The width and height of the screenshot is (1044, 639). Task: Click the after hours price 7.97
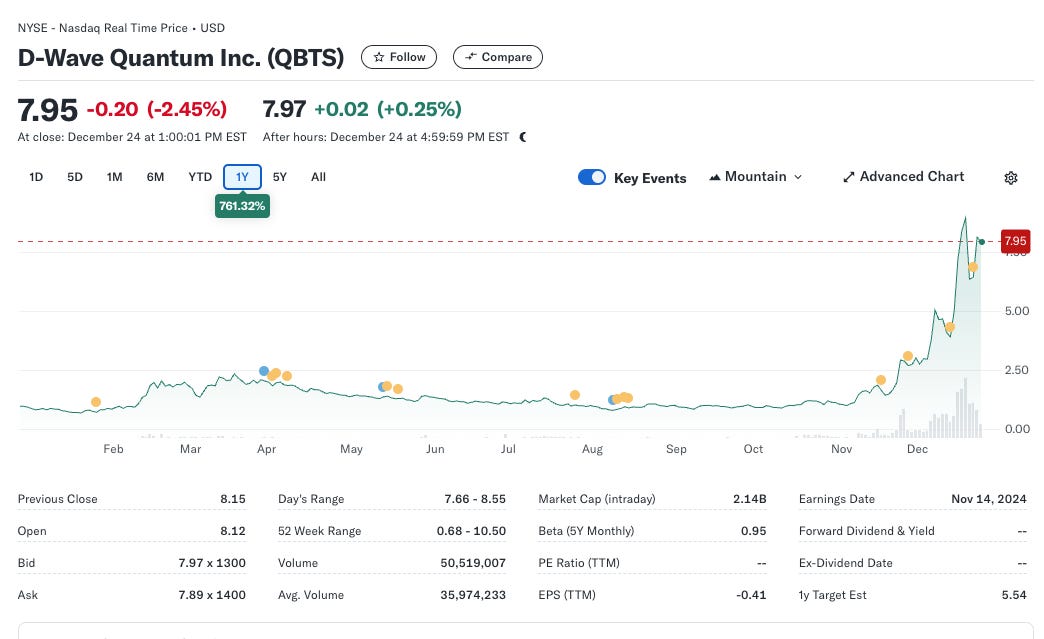pyautogui.click(x=284, y=109)
